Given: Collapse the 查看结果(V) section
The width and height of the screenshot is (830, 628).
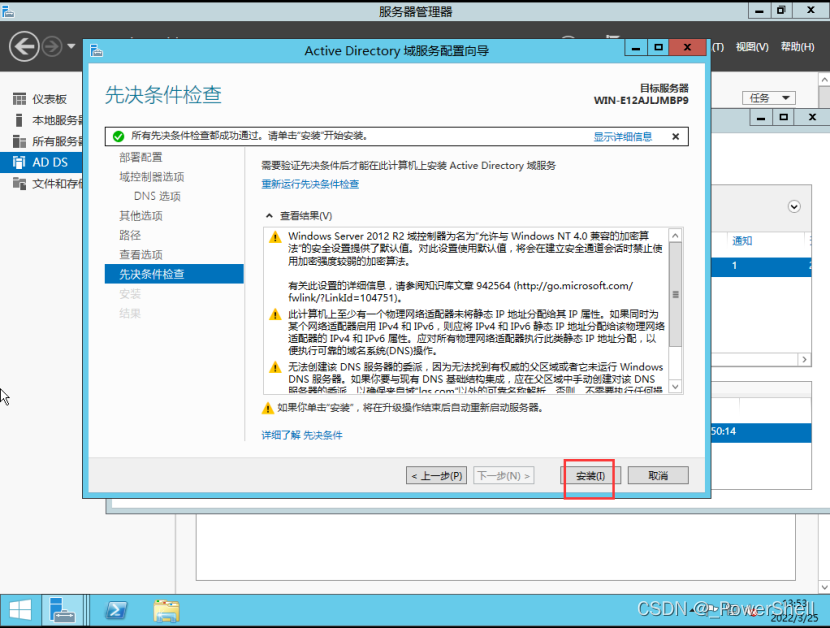Looking at the screenshot, I should pyautogui.click(x=269, y=216).
